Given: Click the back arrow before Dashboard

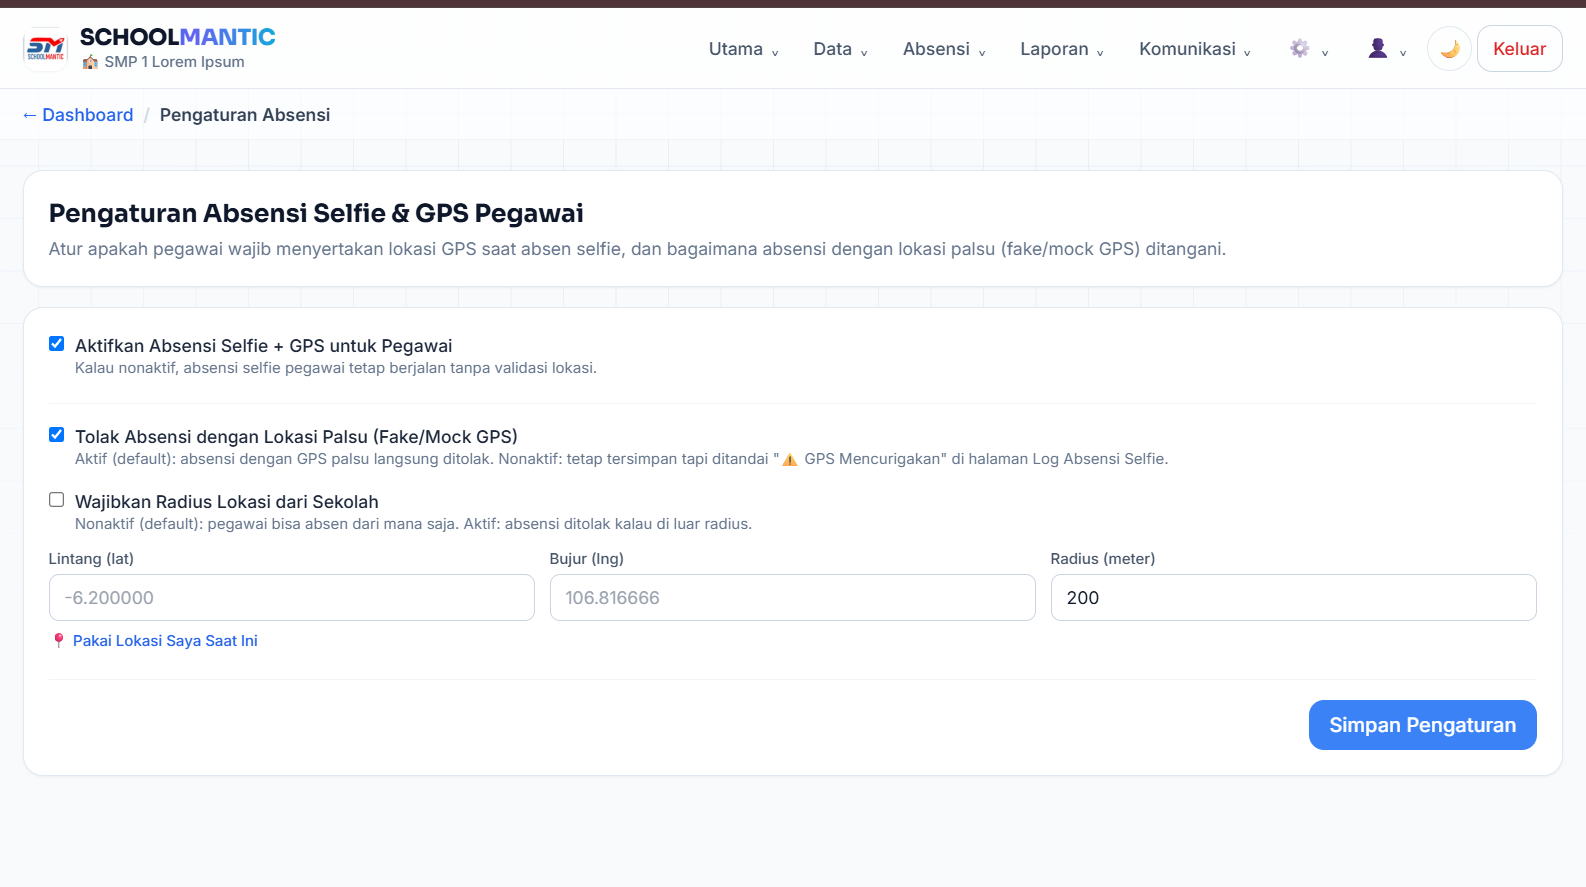Looking at the screenshot, I should [x=30, y=115].
